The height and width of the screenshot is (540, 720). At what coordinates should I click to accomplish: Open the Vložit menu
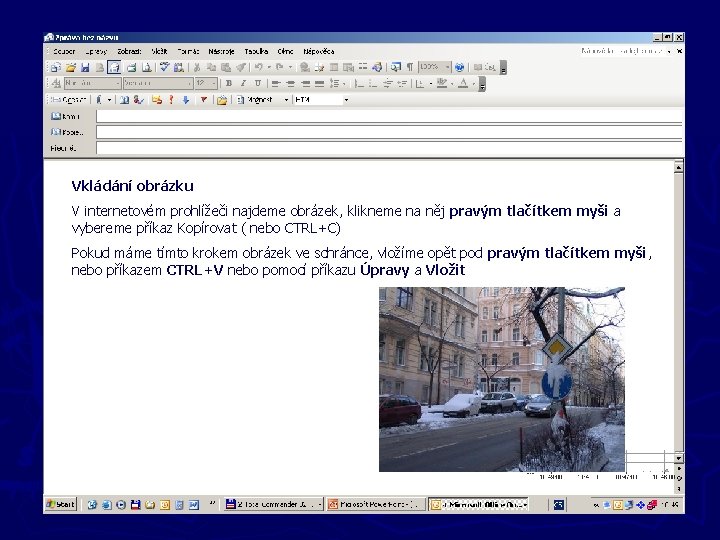pyautogui.click(x=159, y=51)
